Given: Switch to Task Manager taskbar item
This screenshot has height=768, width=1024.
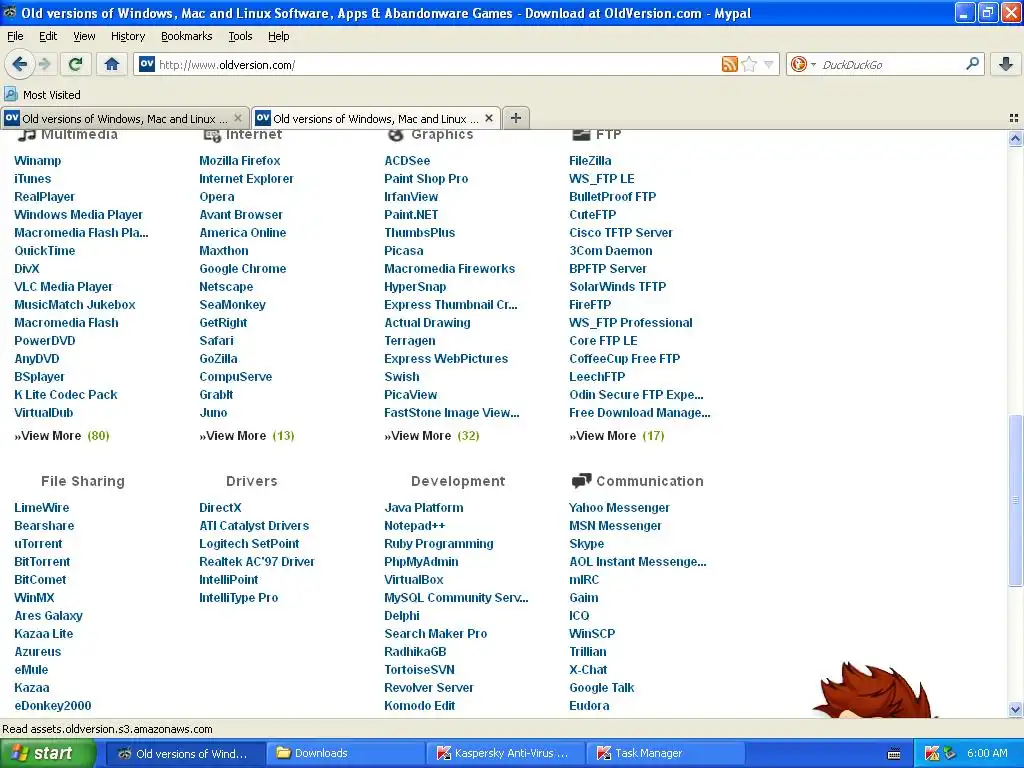Looking at the screenshot, I should pyautogui.click(x=665, y=753).
